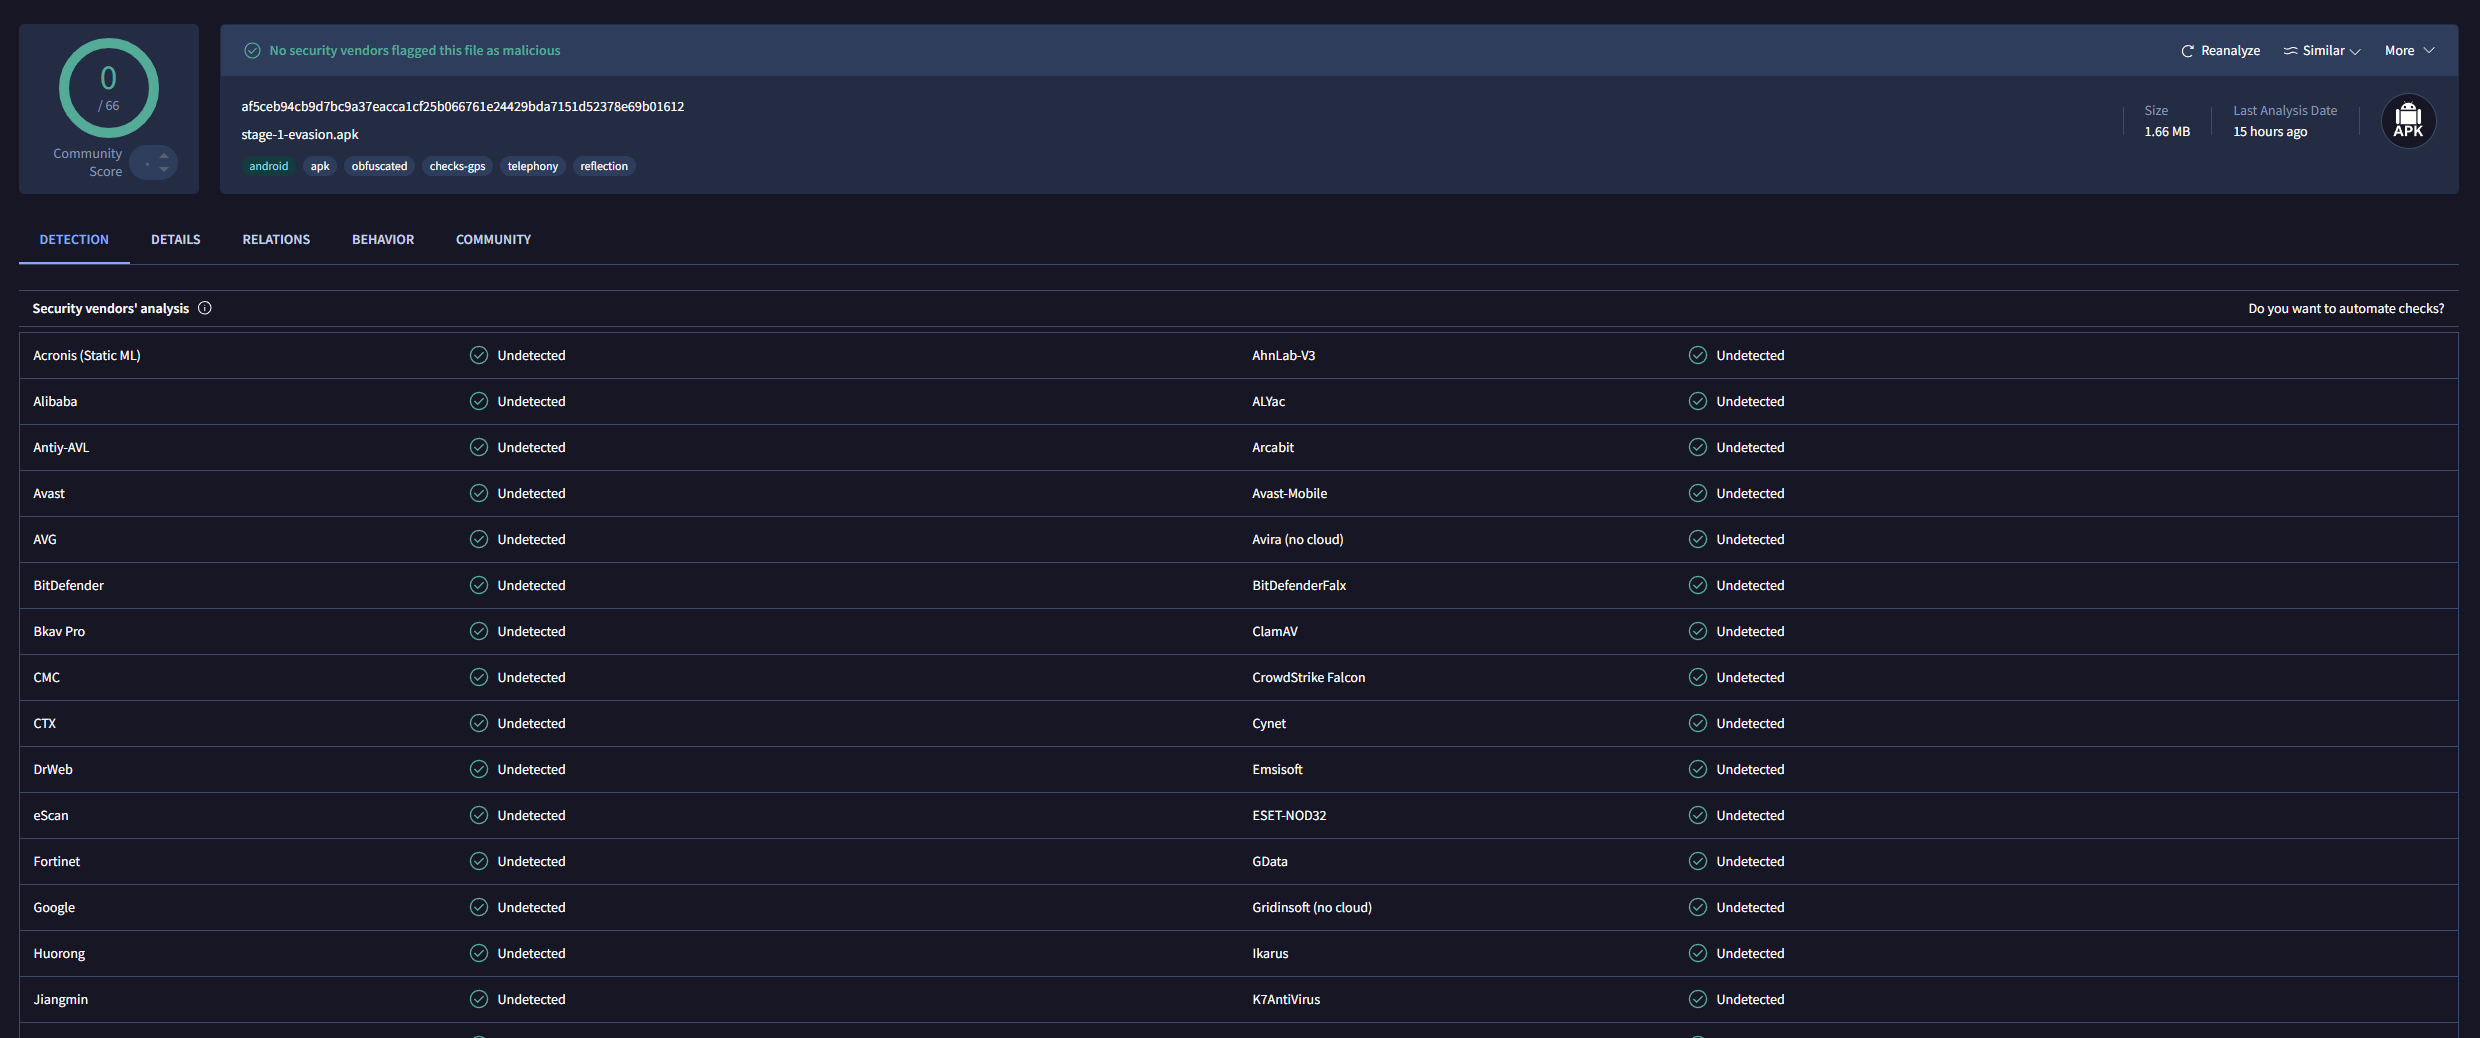The height and width of the screenshot is (1038, 2480).
Task: Click the check icon in the ClamAV row
Action: (1698, 631)
